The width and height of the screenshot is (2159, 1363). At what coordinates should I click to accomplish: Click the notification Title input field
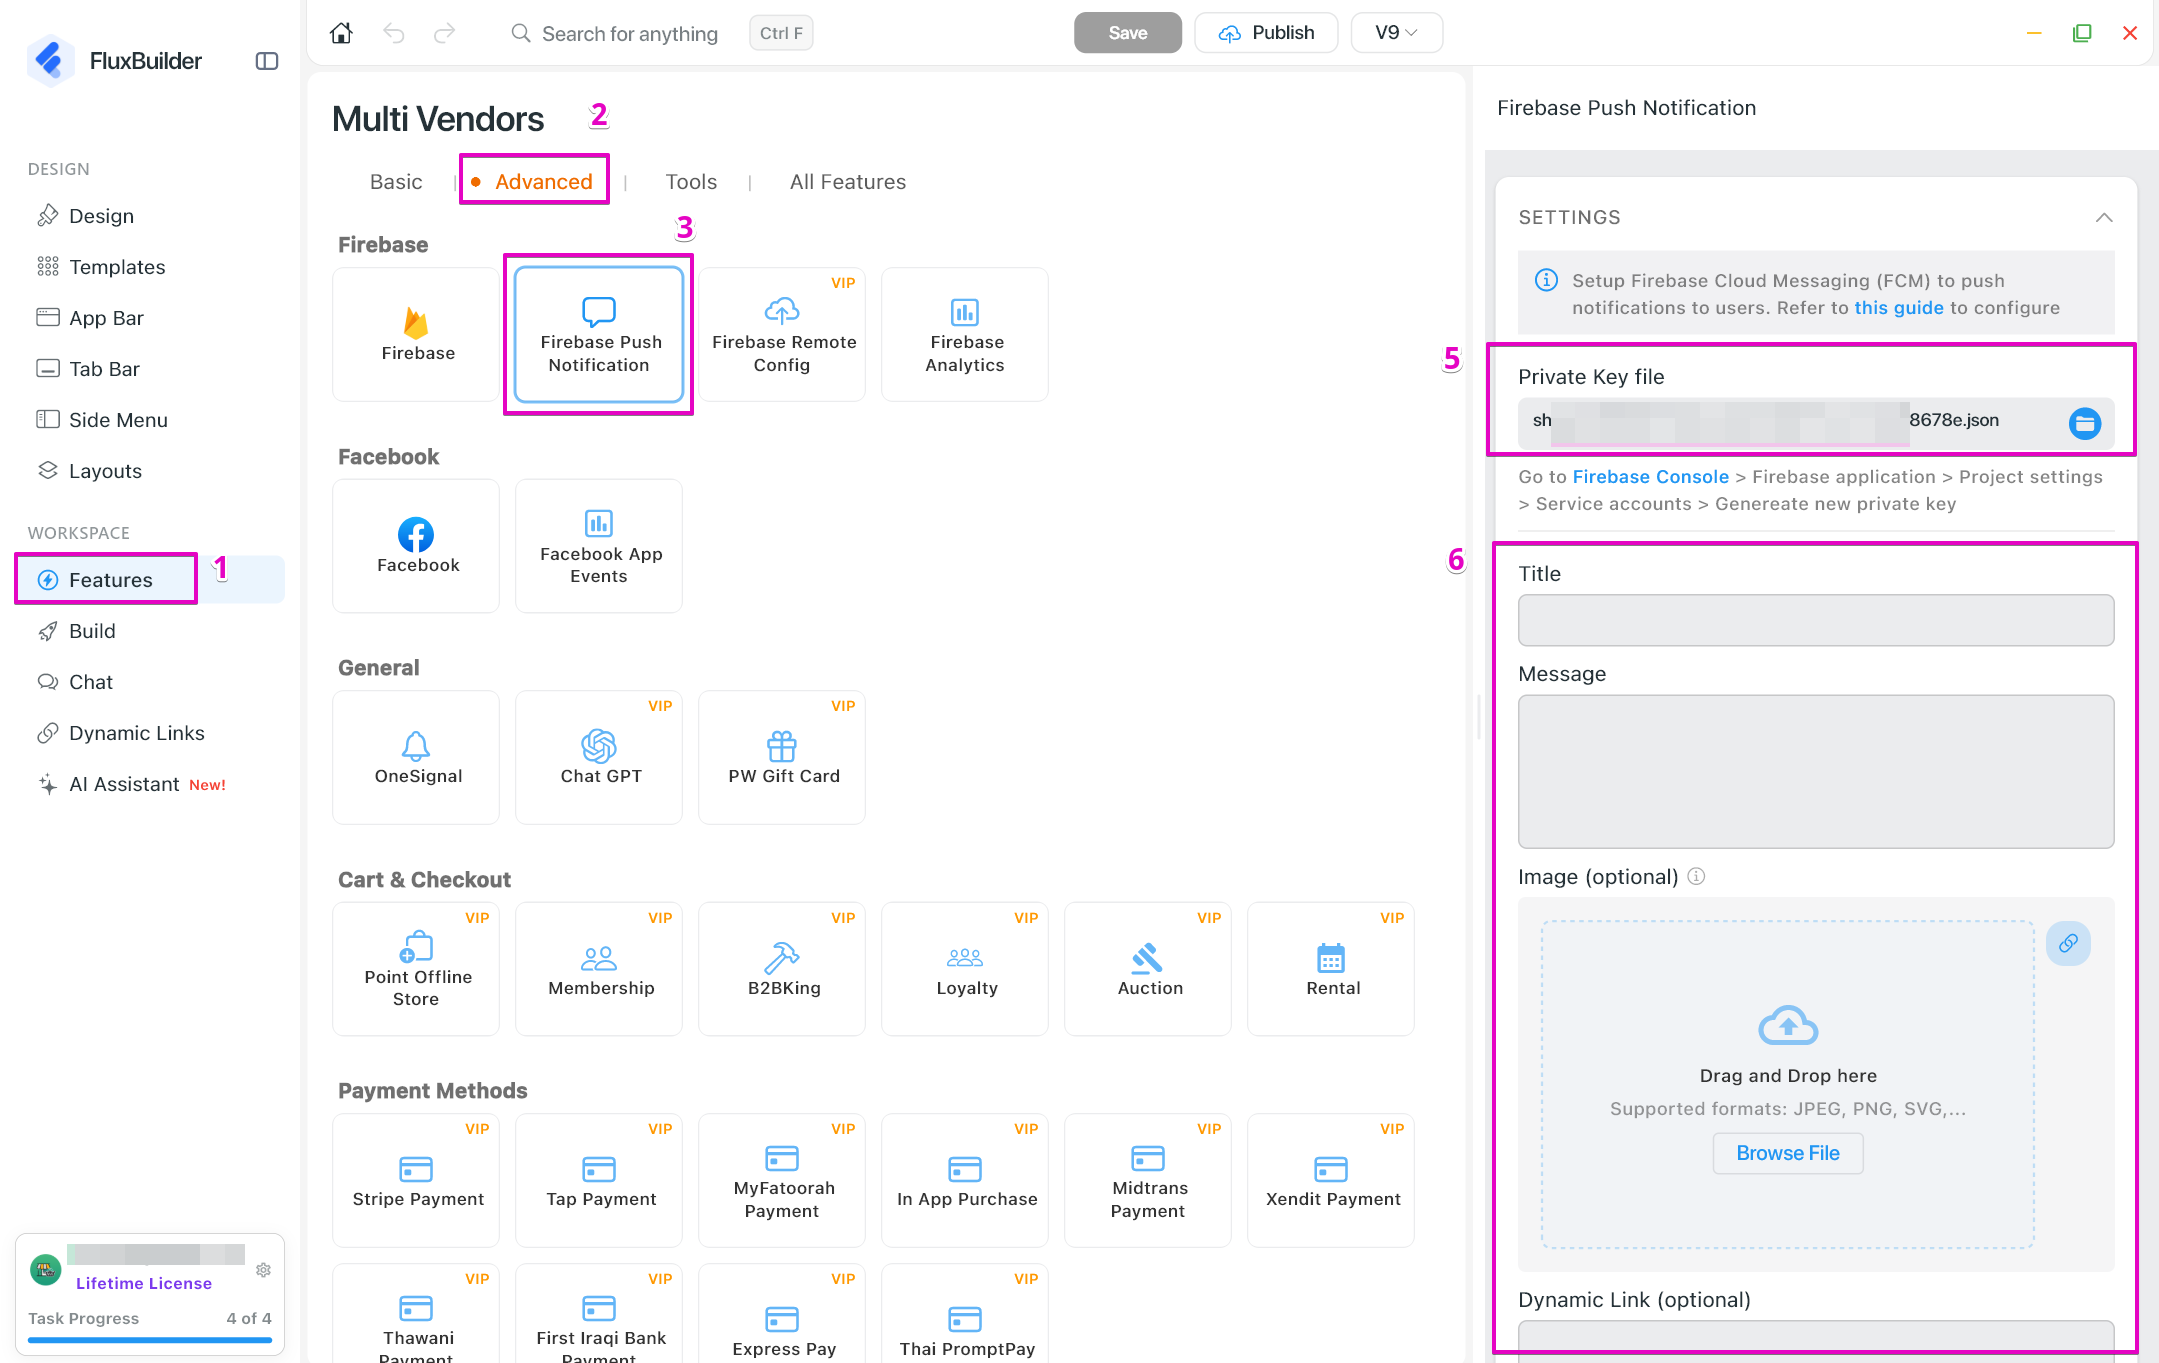pos(1816,620)
